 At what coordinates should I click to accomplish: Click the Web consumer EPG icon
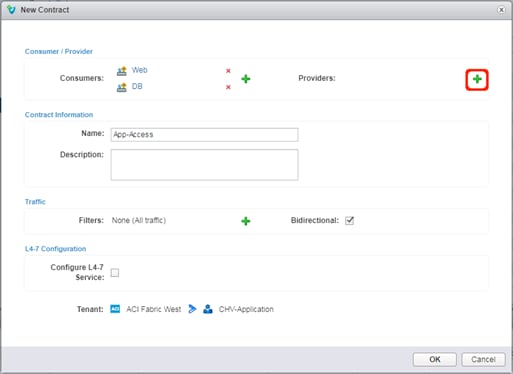(x=122, y=71)
